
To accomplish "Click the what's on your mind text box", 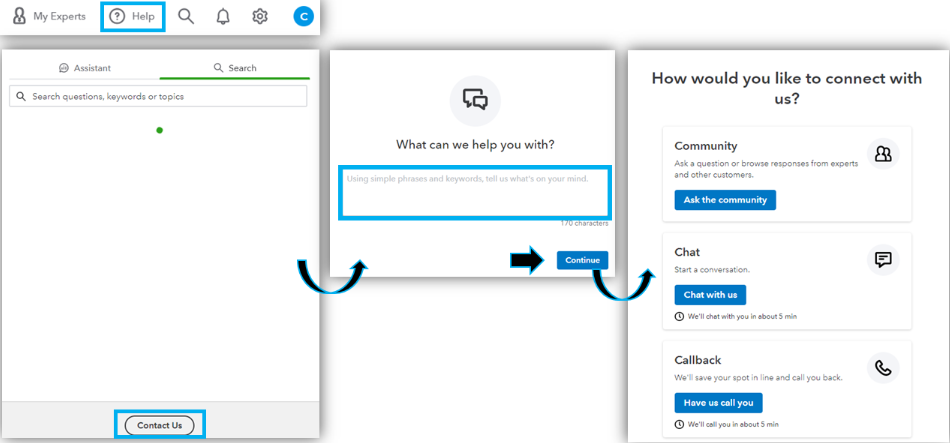I will pos(475,192).
